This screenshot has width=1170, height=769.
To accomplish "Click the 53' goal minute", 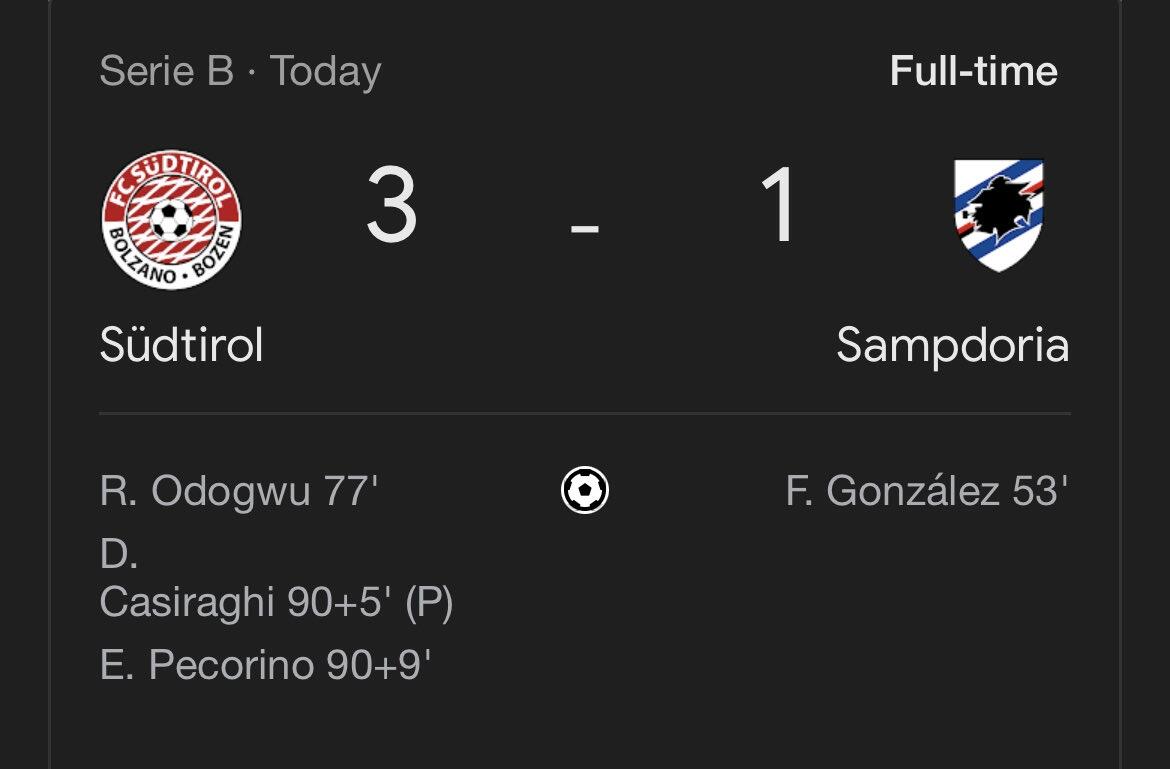I will [1040, 492].
